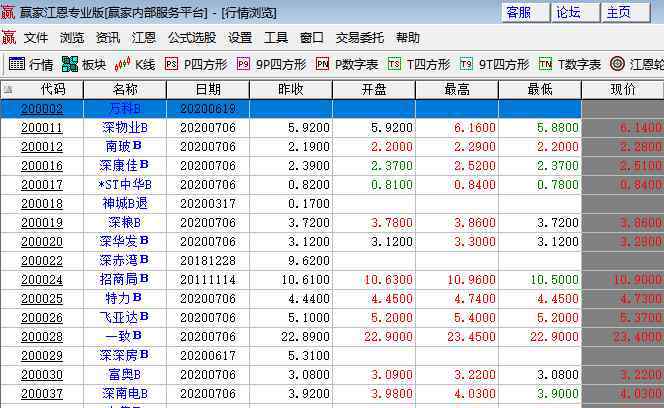The height and width of the screenshot is (408, 664).
Task: Open stock code 200030 link
Action: tap(42, 375)
